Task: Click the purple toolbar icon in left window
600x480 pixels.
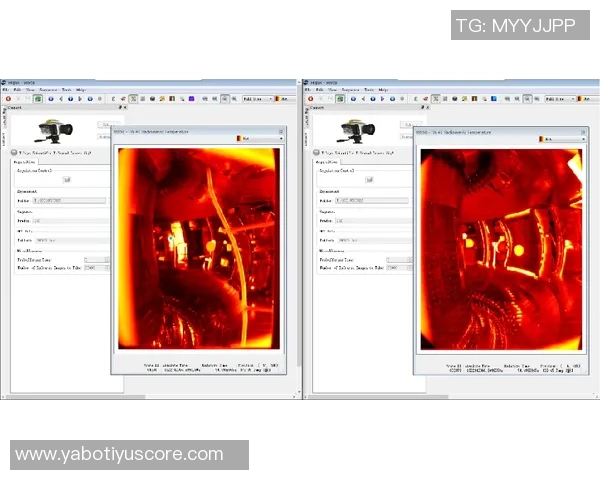Action: [191, 99]
